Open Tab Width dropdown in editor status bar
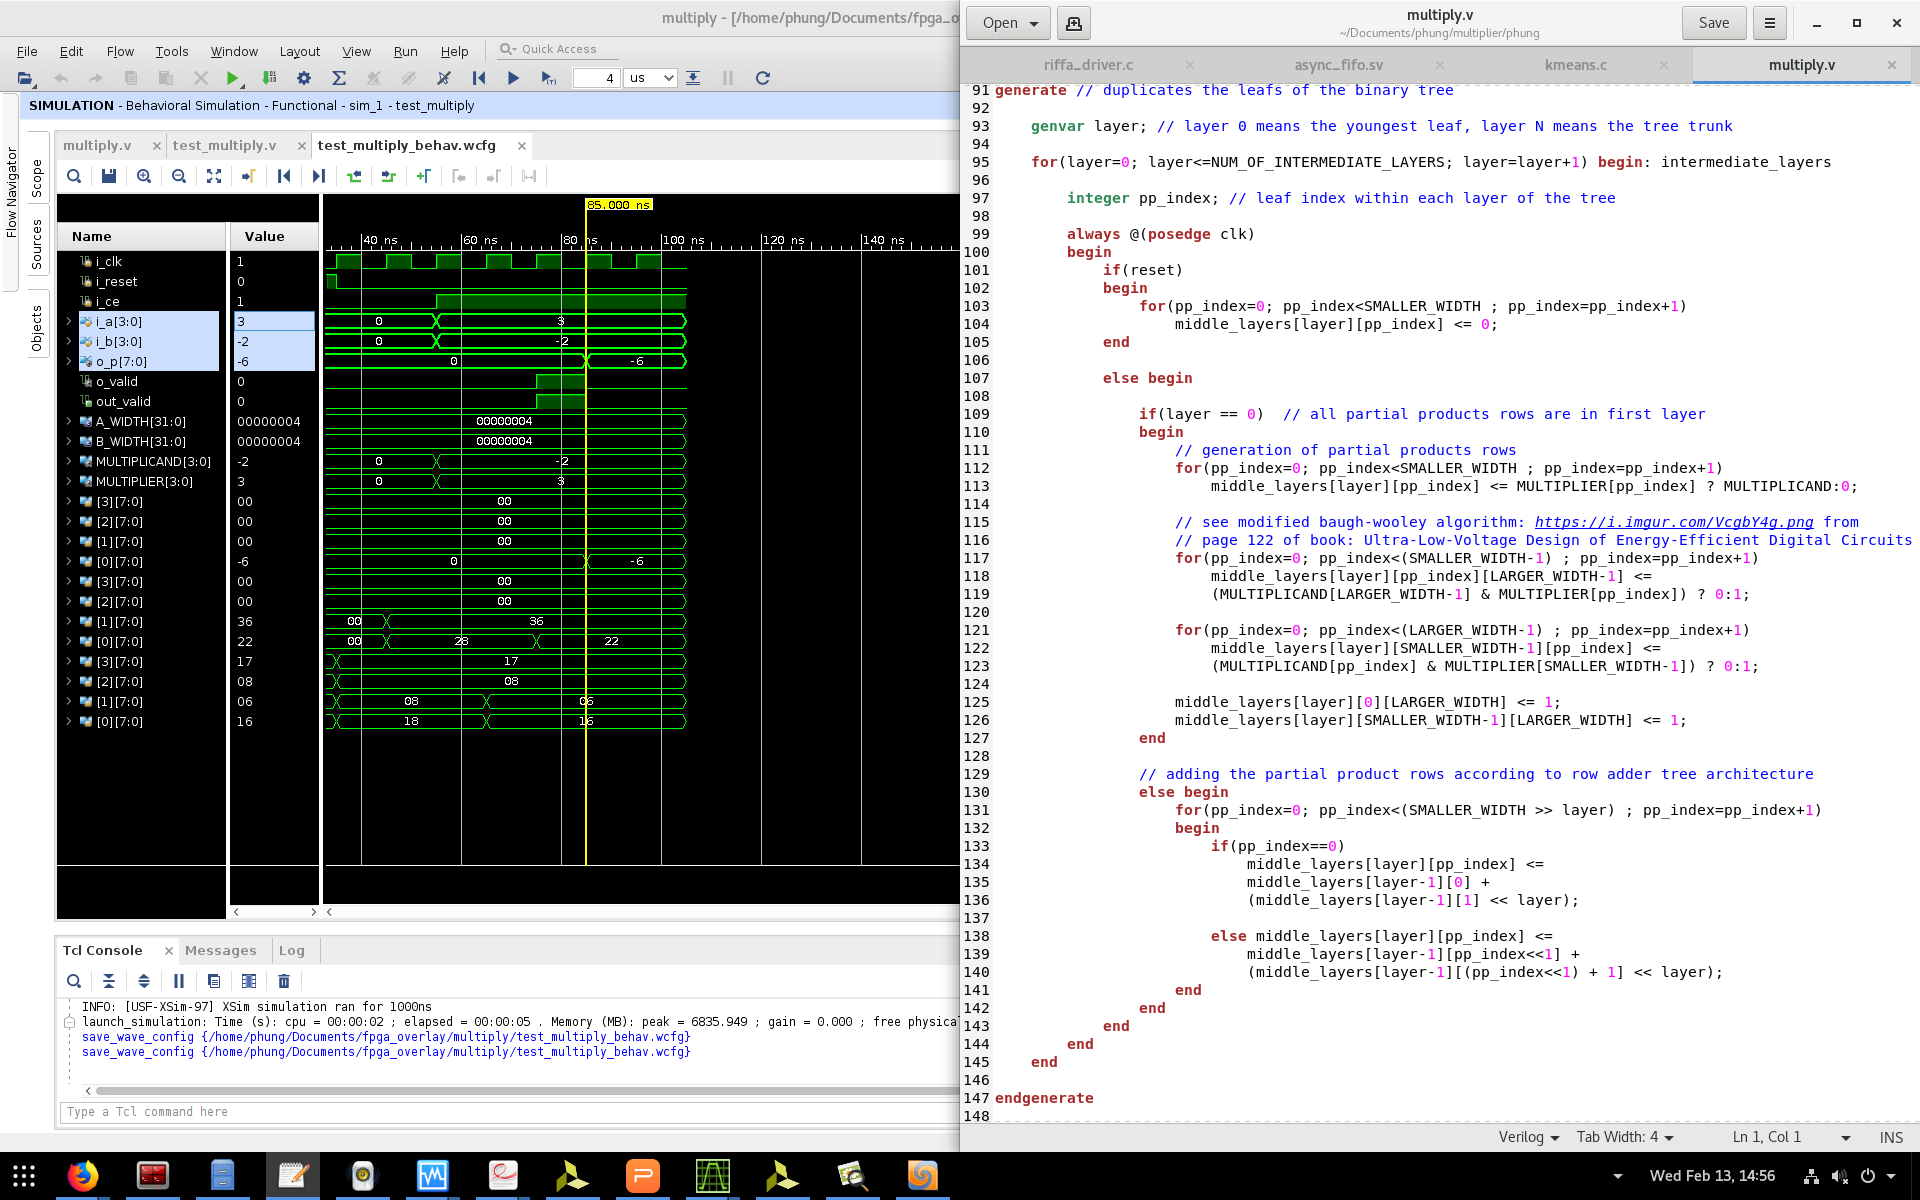 click(x=1625, y=1137)
